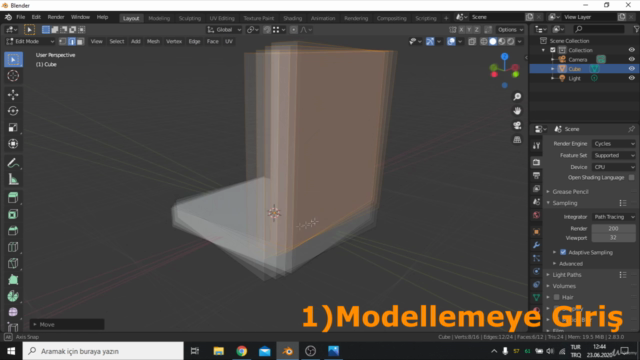Open the Integrator Path Tracing dropdown
The width and height of the screenshot is (640, 360).
coord(614,217)
